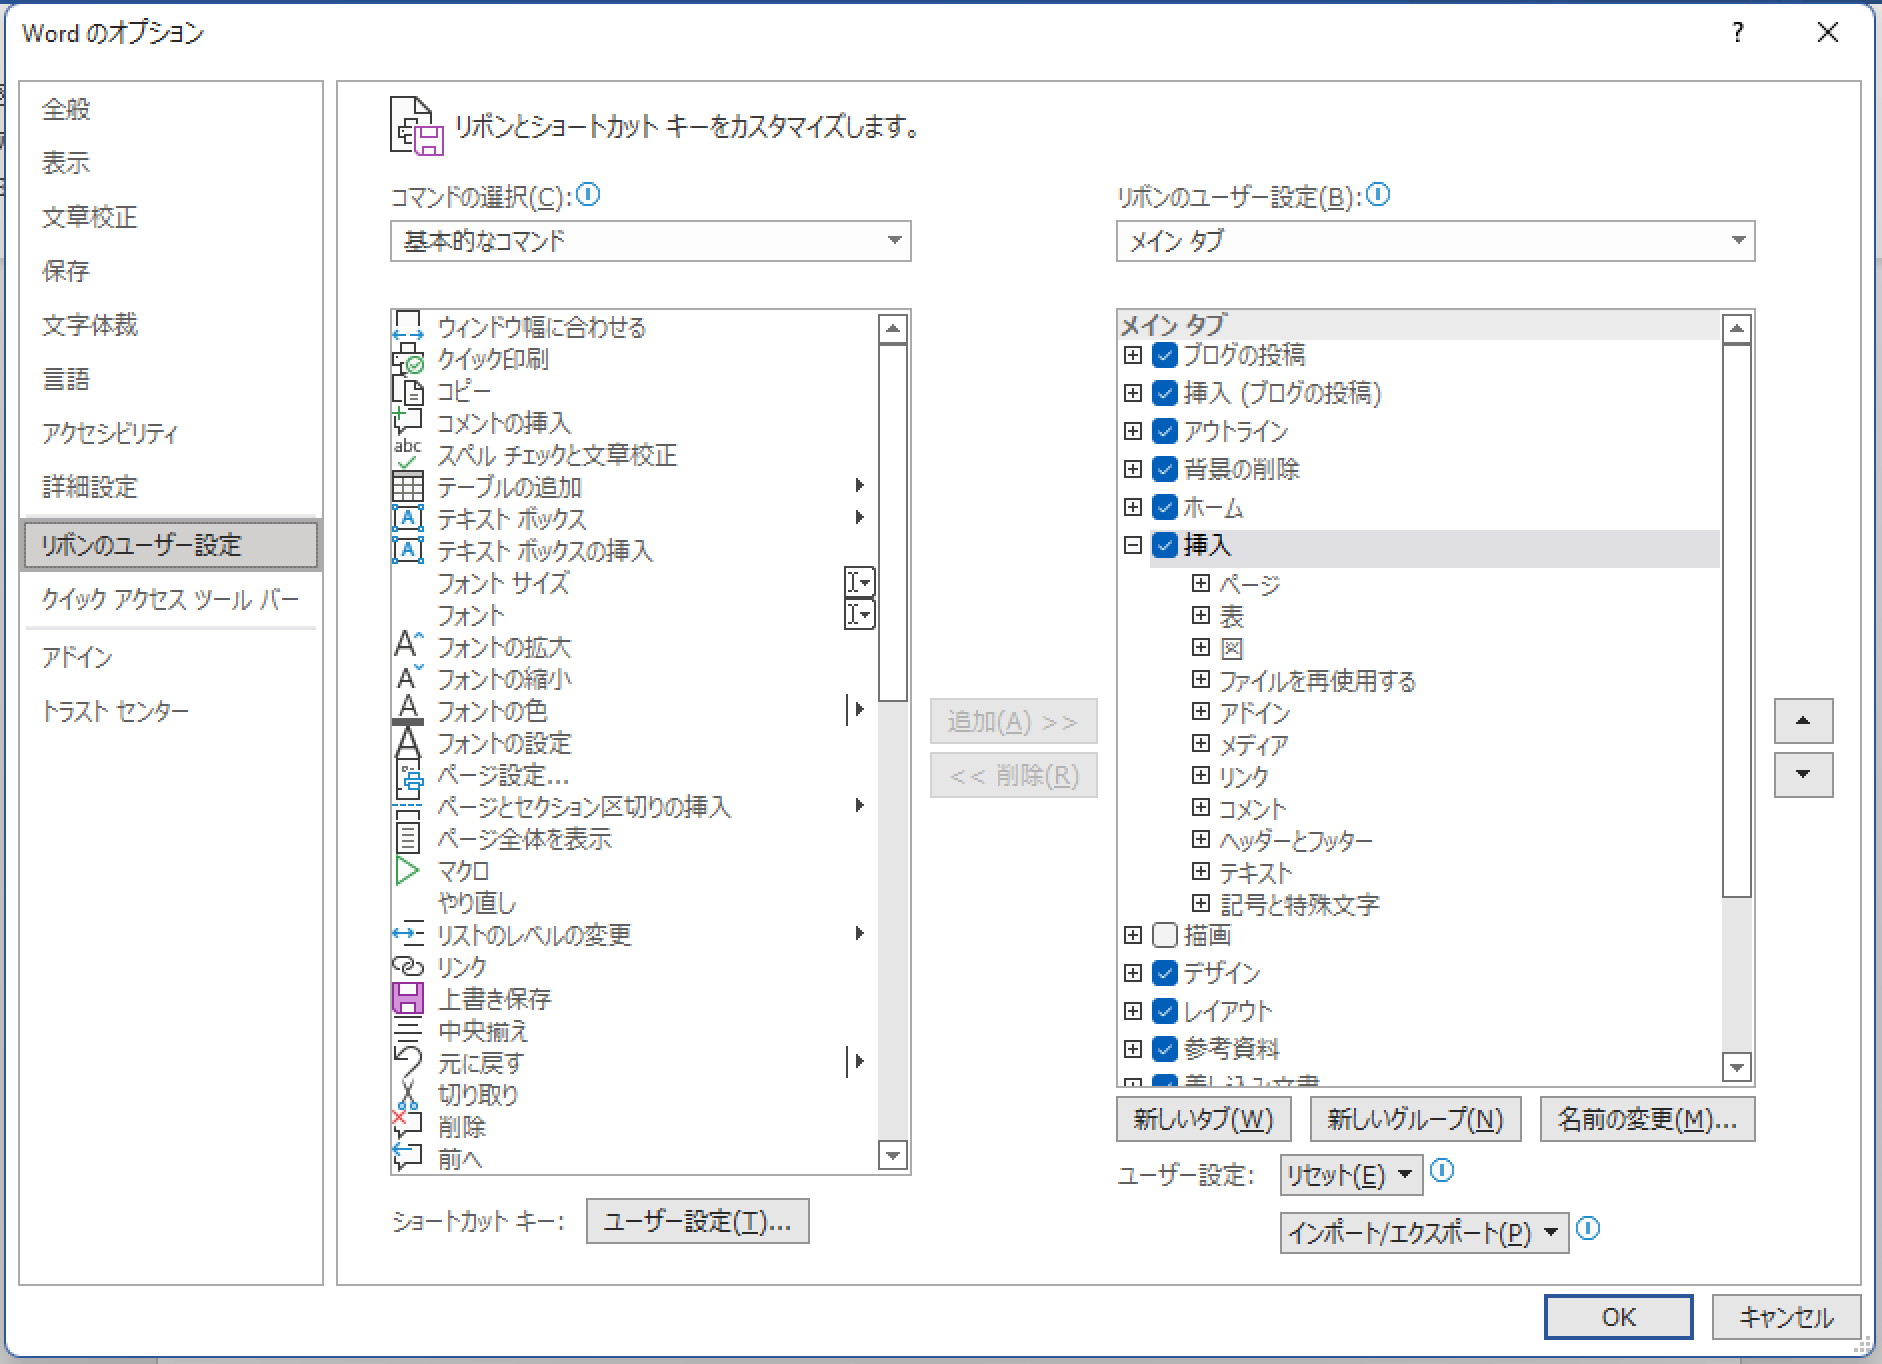
Task: Click info icon beside リボンのユーザー設定(B)
Action: pos(1378,195)
